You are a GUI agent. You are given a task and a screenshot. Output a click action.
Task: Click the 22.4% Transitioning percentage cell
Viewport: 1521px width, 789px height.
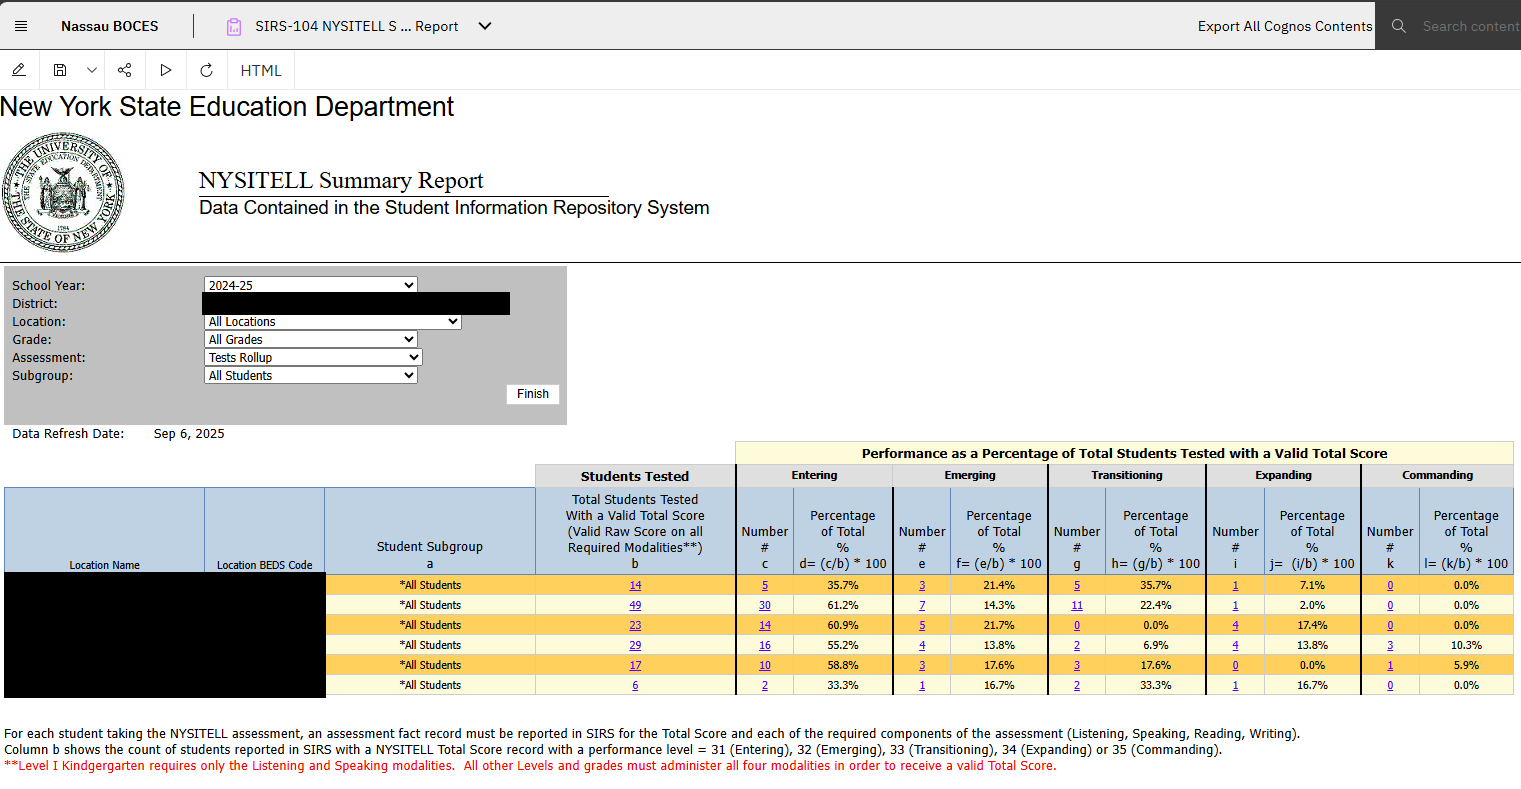(1156, 605)
